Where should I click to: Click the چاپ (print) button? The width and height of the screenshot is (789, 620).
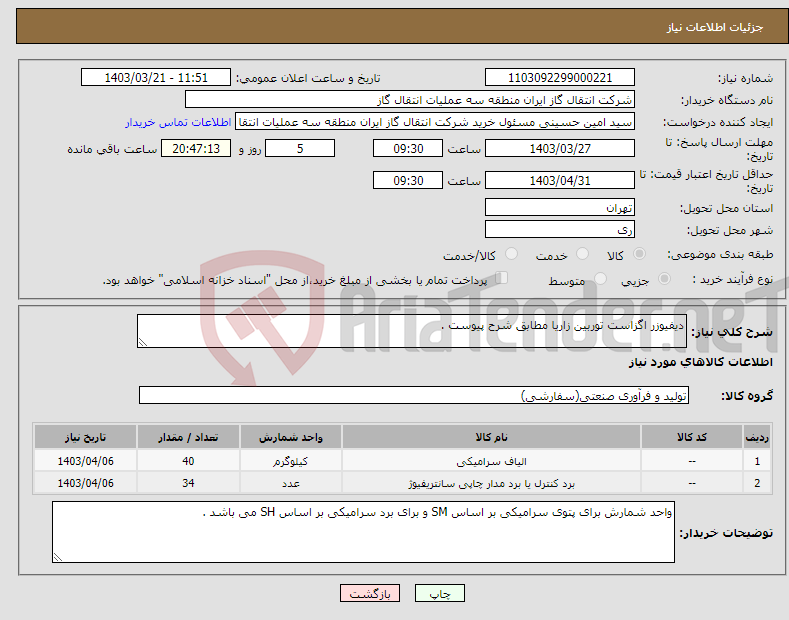coord(439,593)
